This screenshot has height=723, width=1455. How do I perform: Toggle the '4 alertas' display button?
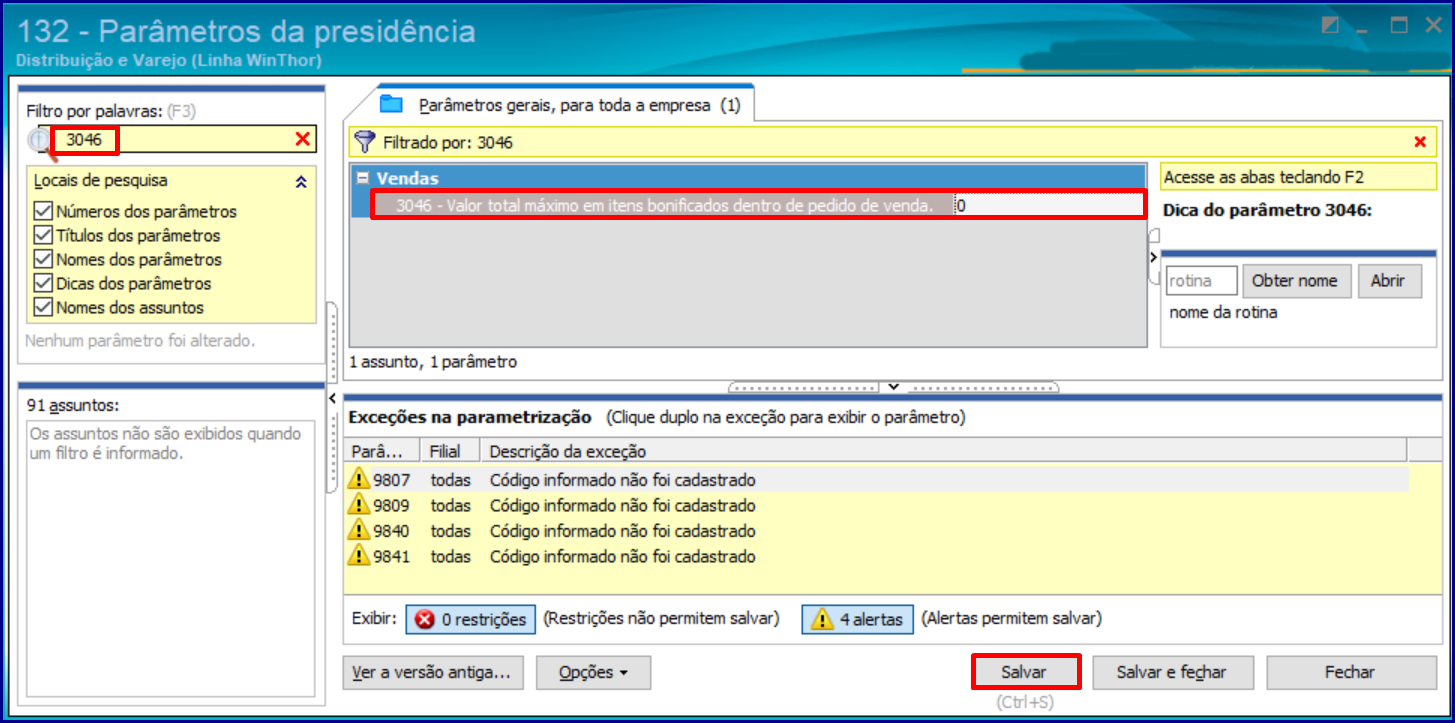pyautogui.click(x=857, y=620)
